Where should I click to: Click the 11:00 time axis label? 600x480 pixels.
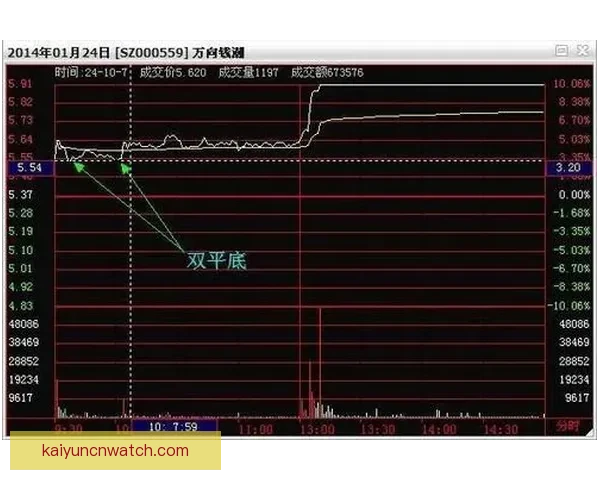click(256, 429)
